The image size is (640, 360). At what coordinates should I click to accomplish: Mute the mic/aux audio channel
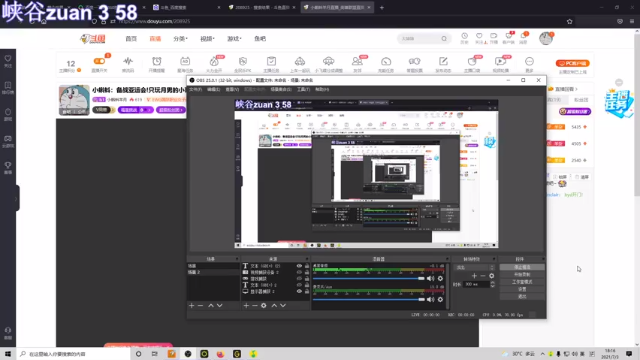(x=430, y=300)
